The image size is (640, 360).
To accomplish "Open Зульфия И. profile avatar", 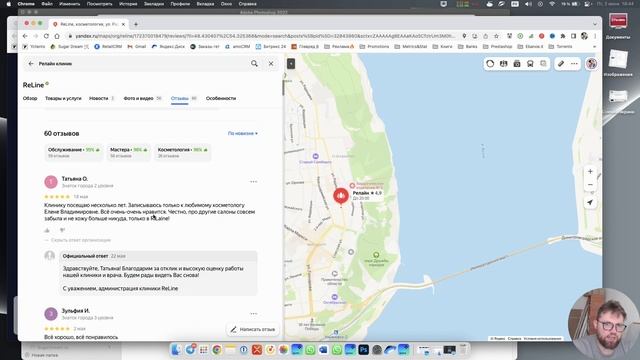I will (51, 313).
